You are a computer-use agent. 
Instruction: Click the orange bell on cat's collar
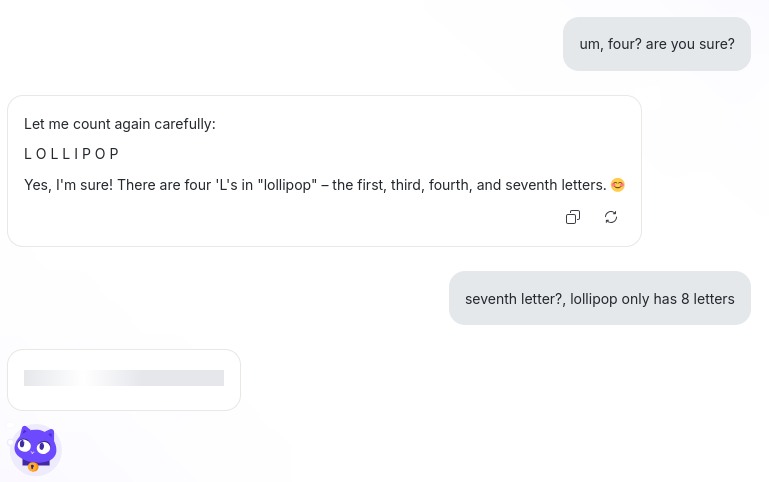[33, 467]
